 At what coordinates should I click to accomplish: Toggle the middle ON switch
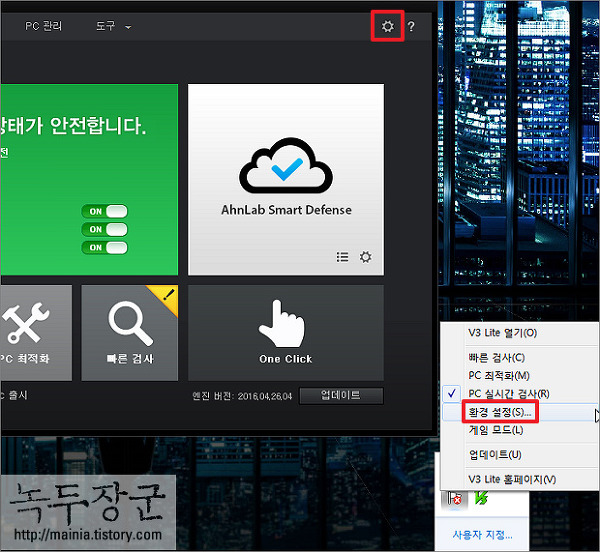104,229
